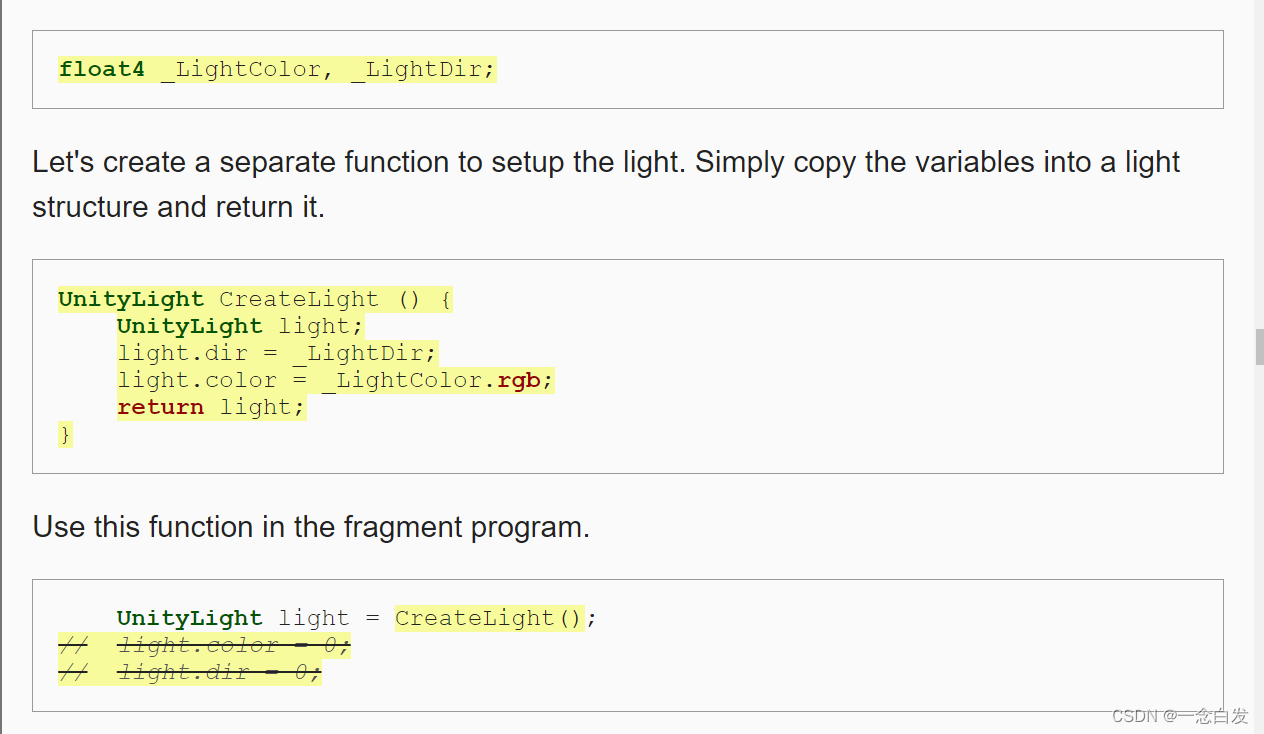Viewport: 1264px width, 734px height.
Task: Click the text 'structure and return it.'
Action: (179, 207)
